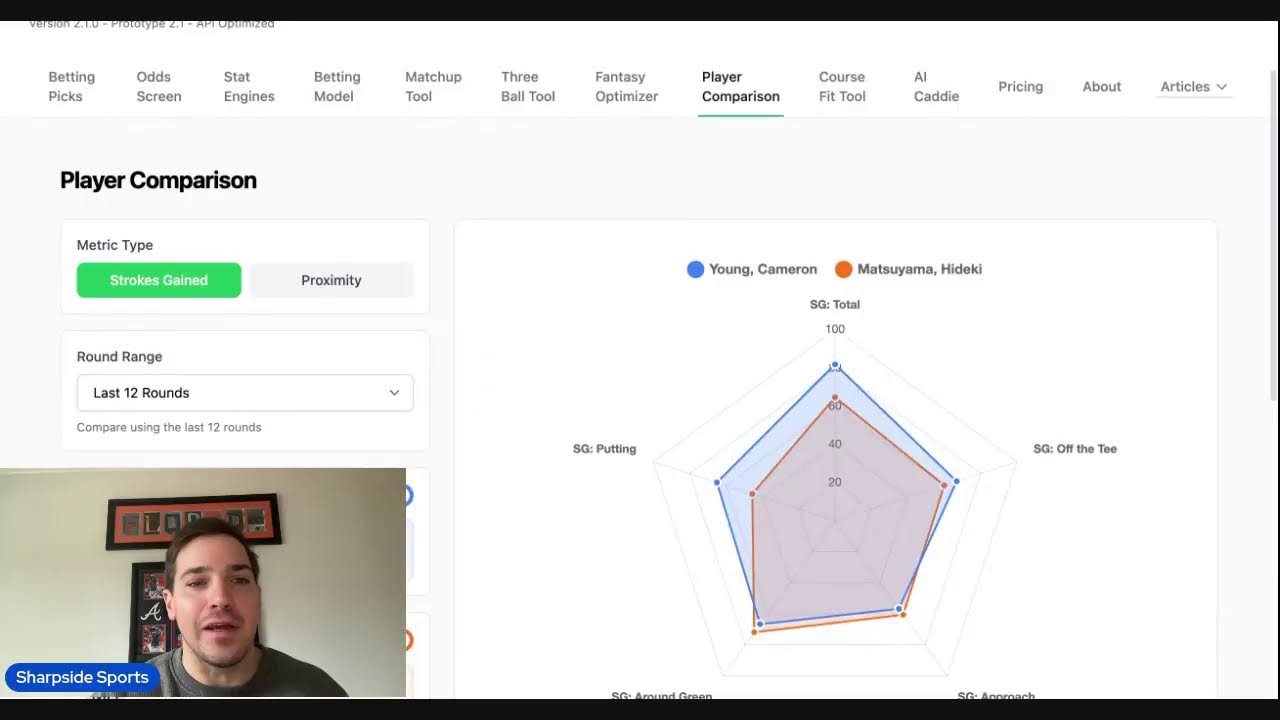Viewport: 1280px width, 720px height.
Task: Select Strokes Gained metric type
Action: click(x=159, y=280)
